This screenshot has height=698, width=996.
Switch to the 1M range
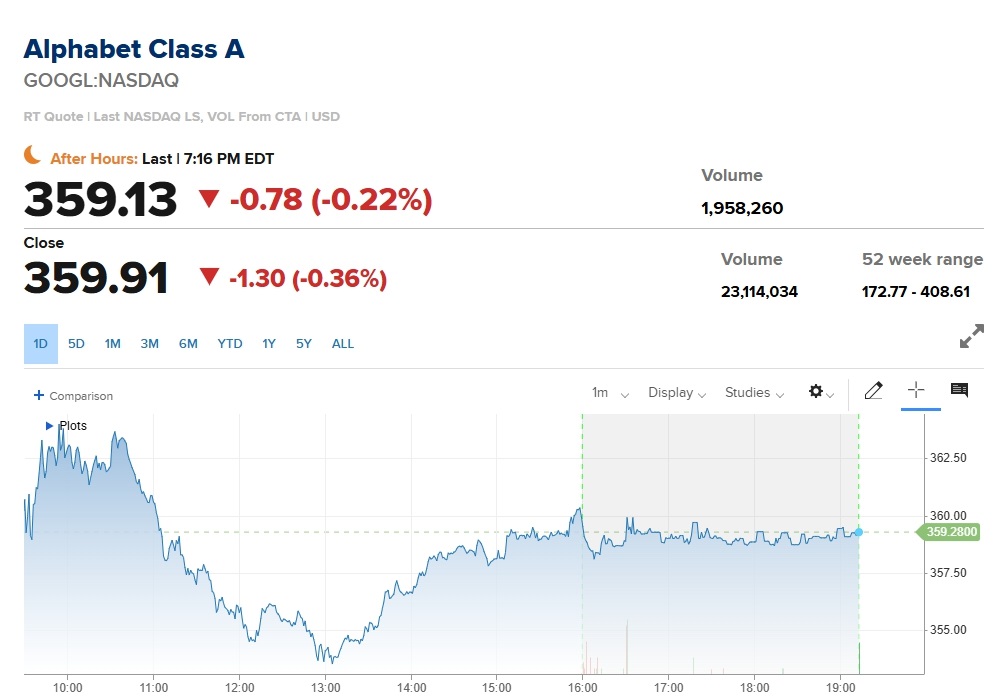112,344
